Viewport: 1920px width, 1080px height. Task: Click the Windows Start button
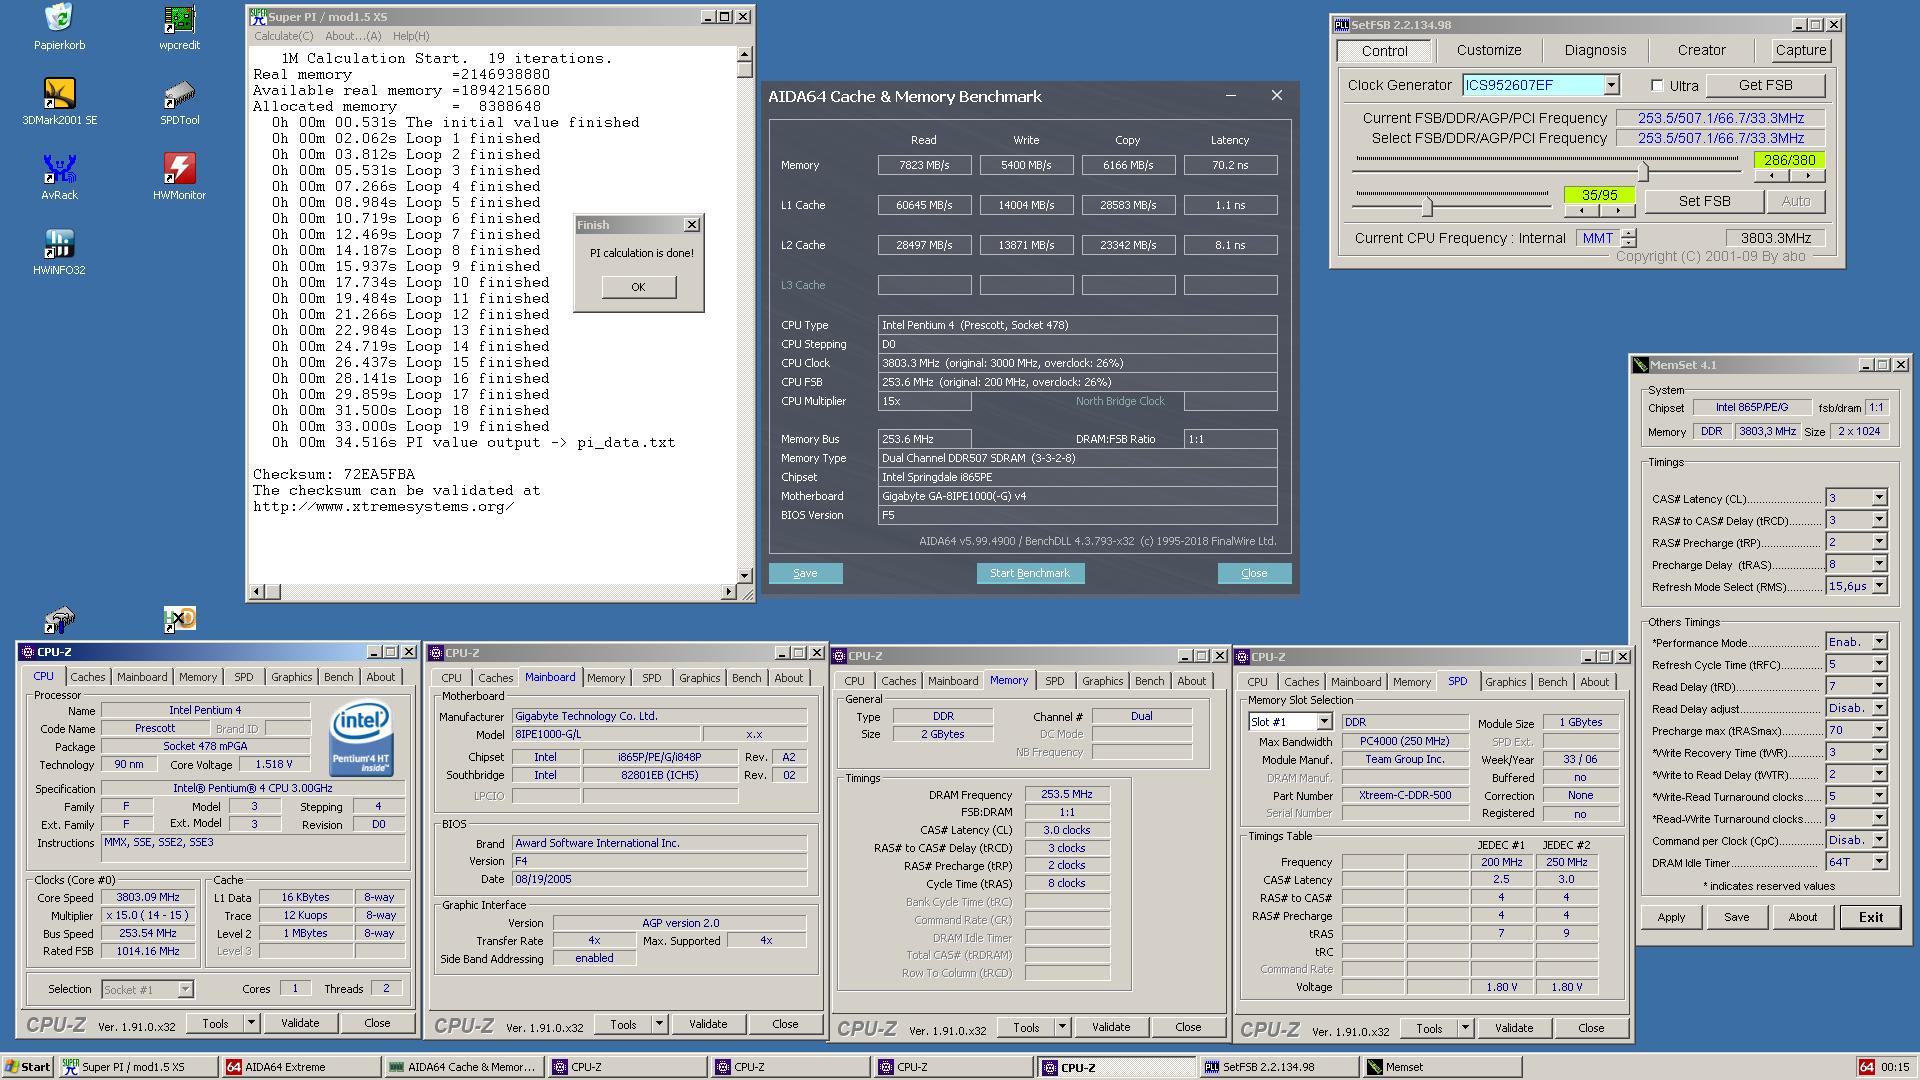[27, 1067]
